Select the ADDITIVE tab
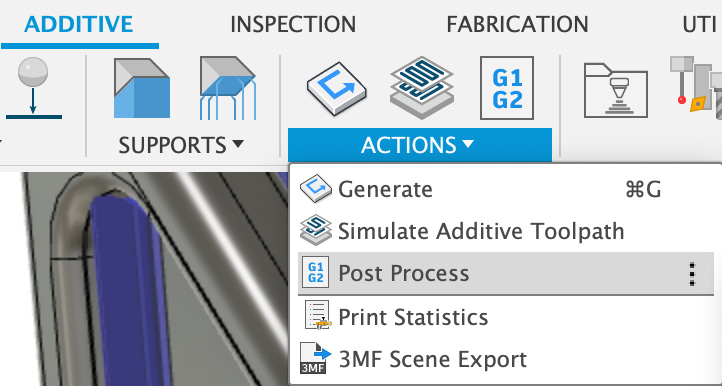This screenshot has height=386, width=722. (x=79, y=24)
